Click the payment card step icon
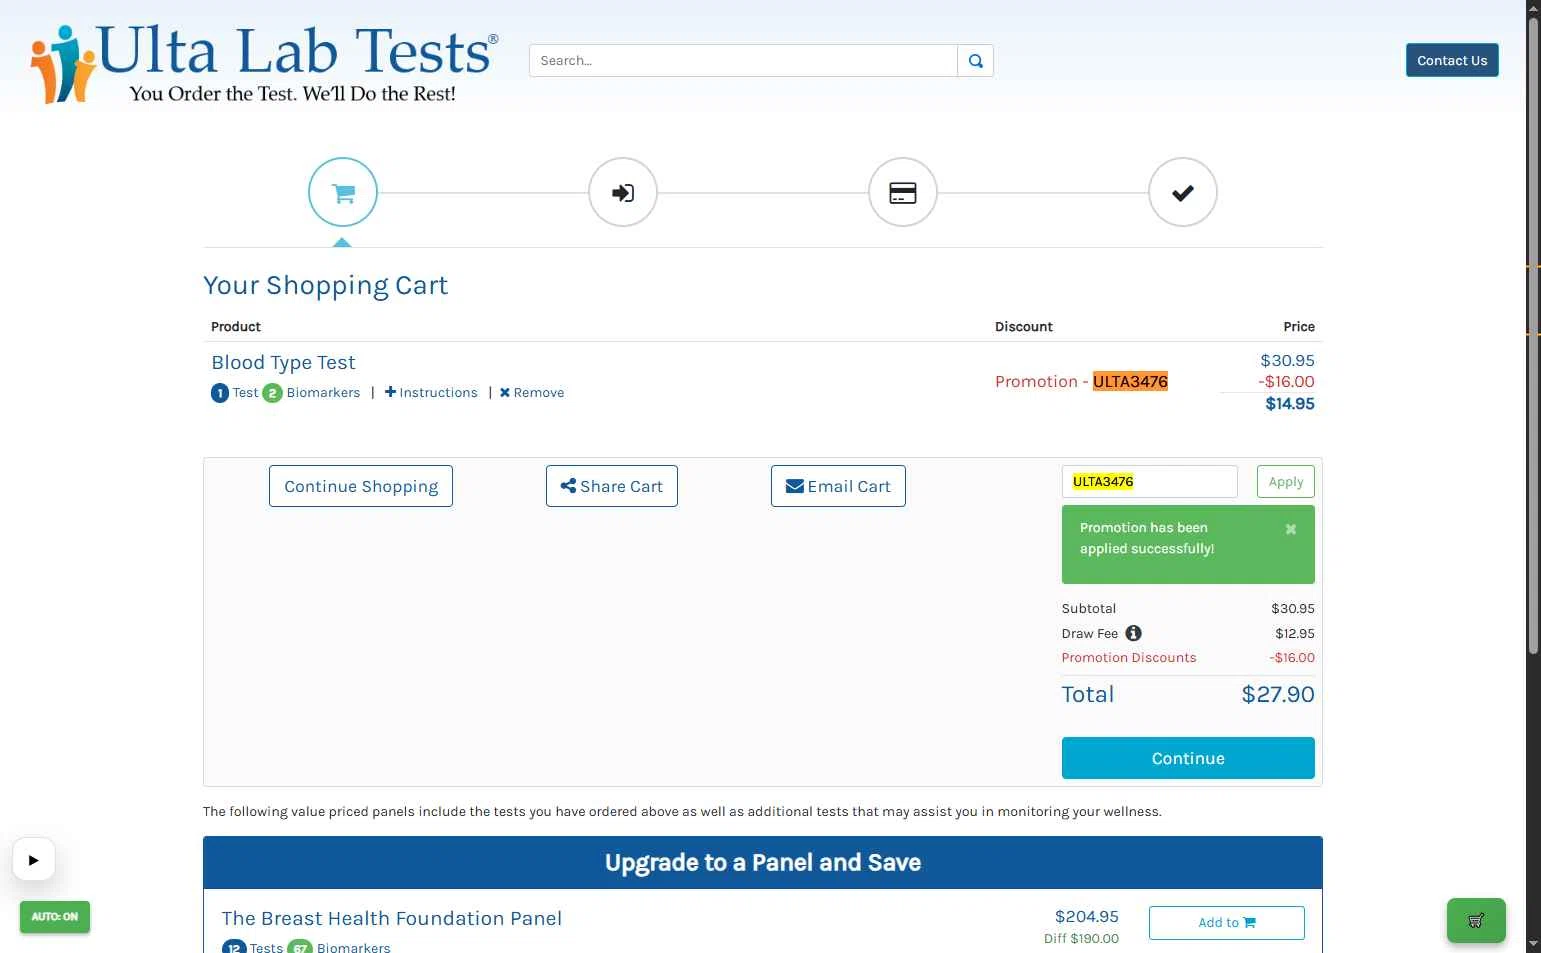Viewport: 1541px width, 953px height. click(903, 192)
